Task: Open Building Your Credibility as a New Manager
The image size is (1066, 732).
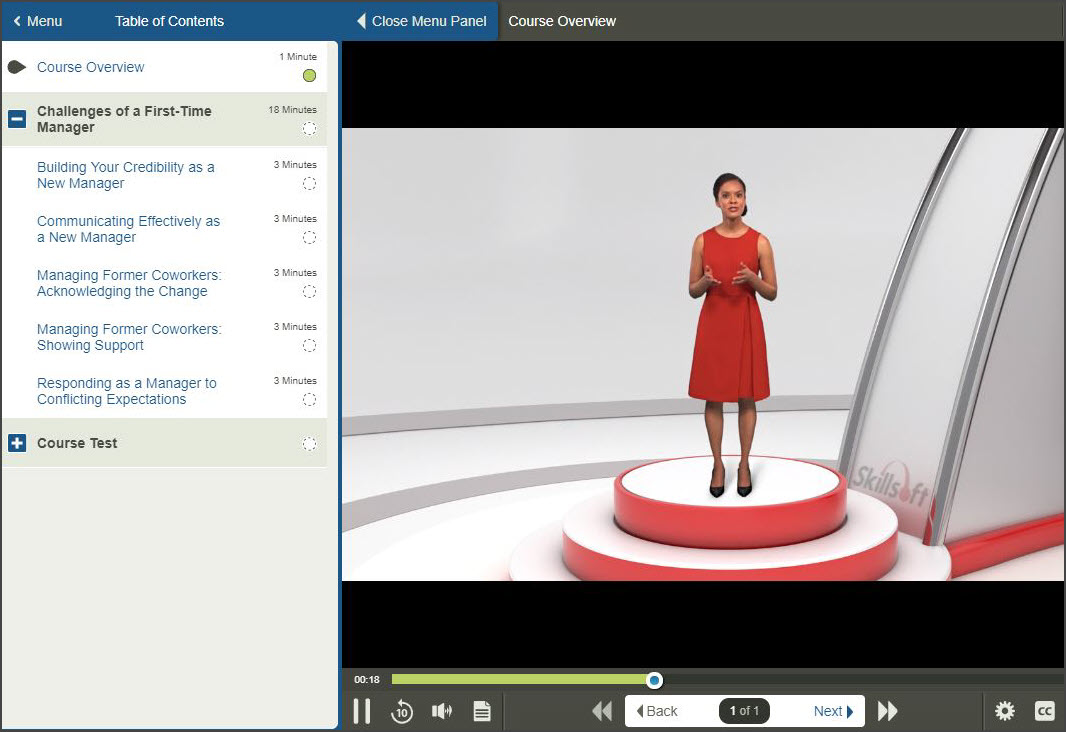Action: click(126, 175)
